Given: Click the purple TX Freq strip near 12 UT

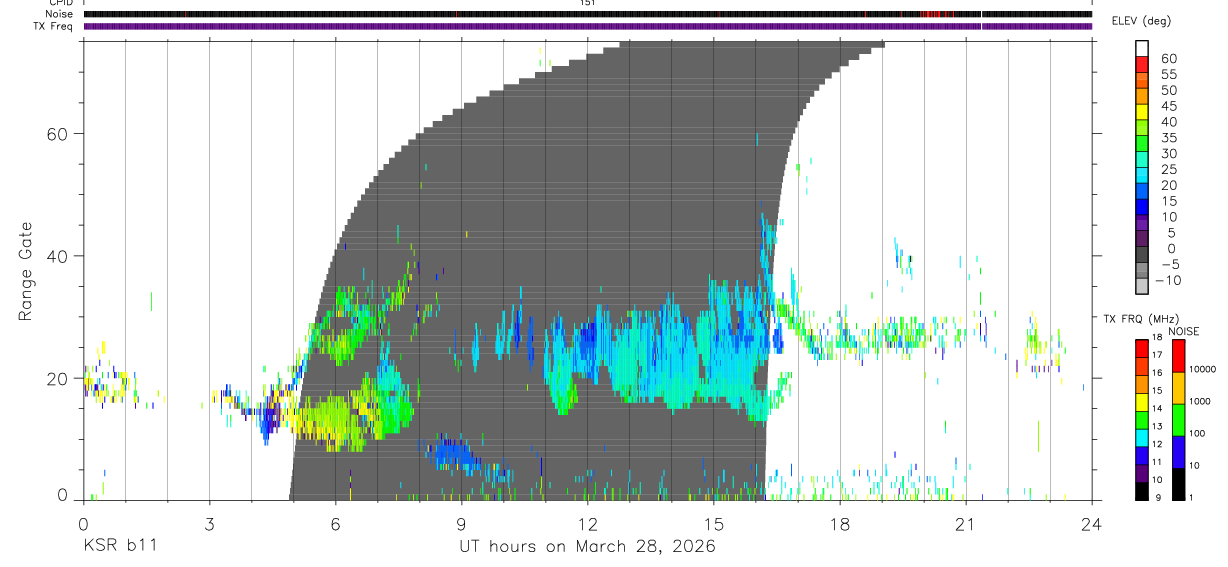Looking at the screenshot, I should click(x=587, y=26).
